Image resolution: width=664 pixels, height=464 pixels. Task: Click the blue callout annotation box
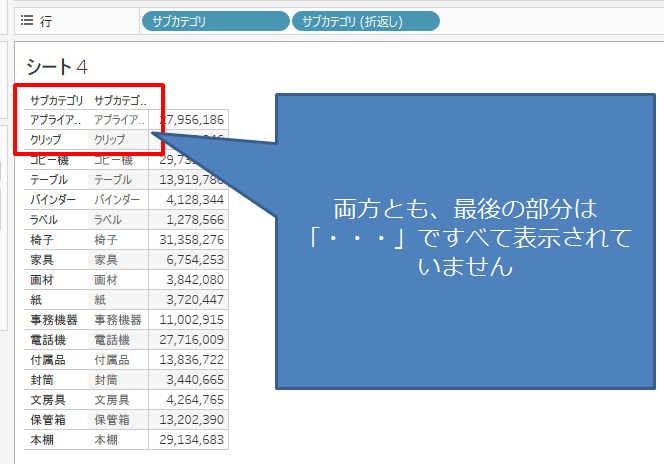pos(470,240)
